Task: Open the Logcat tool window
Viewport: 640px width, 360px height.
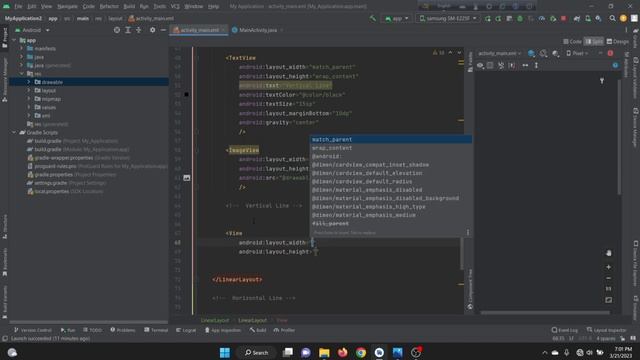Action: point(186,330)
